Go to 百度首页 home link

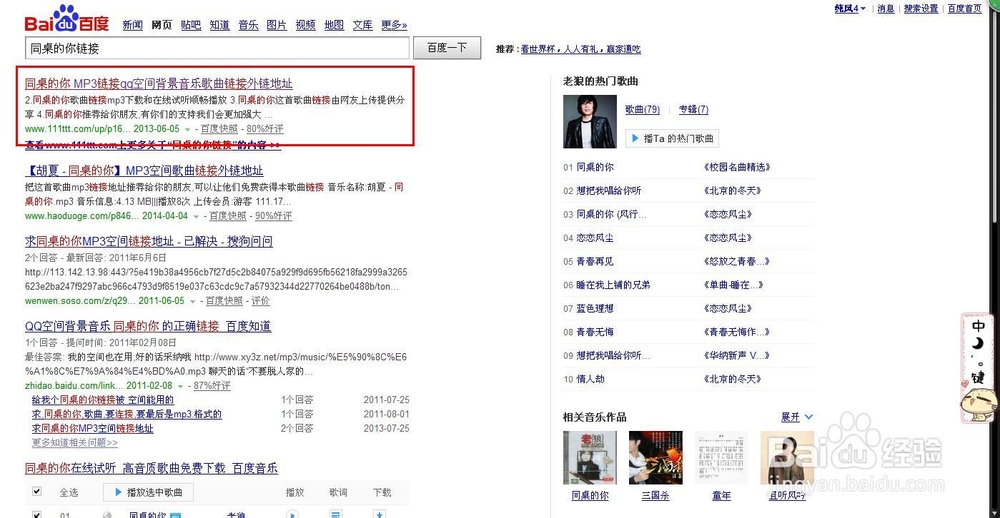coord(965,8)
